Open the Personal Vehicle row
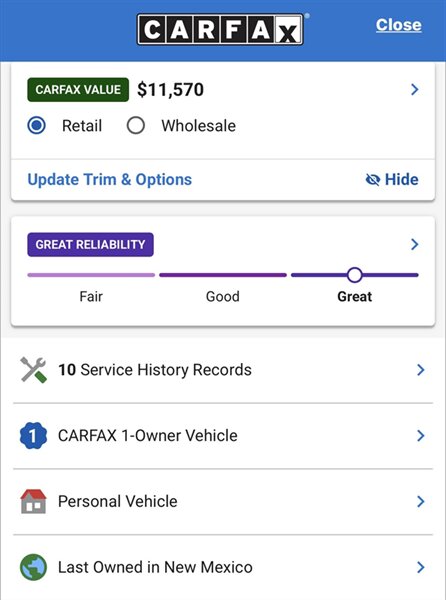 223,501
